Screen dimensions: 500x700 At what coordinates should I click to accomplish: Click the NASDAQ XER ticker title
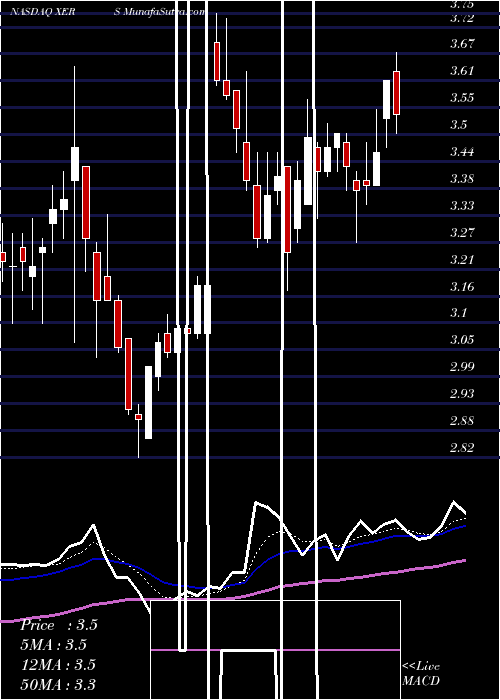(43, 12)
